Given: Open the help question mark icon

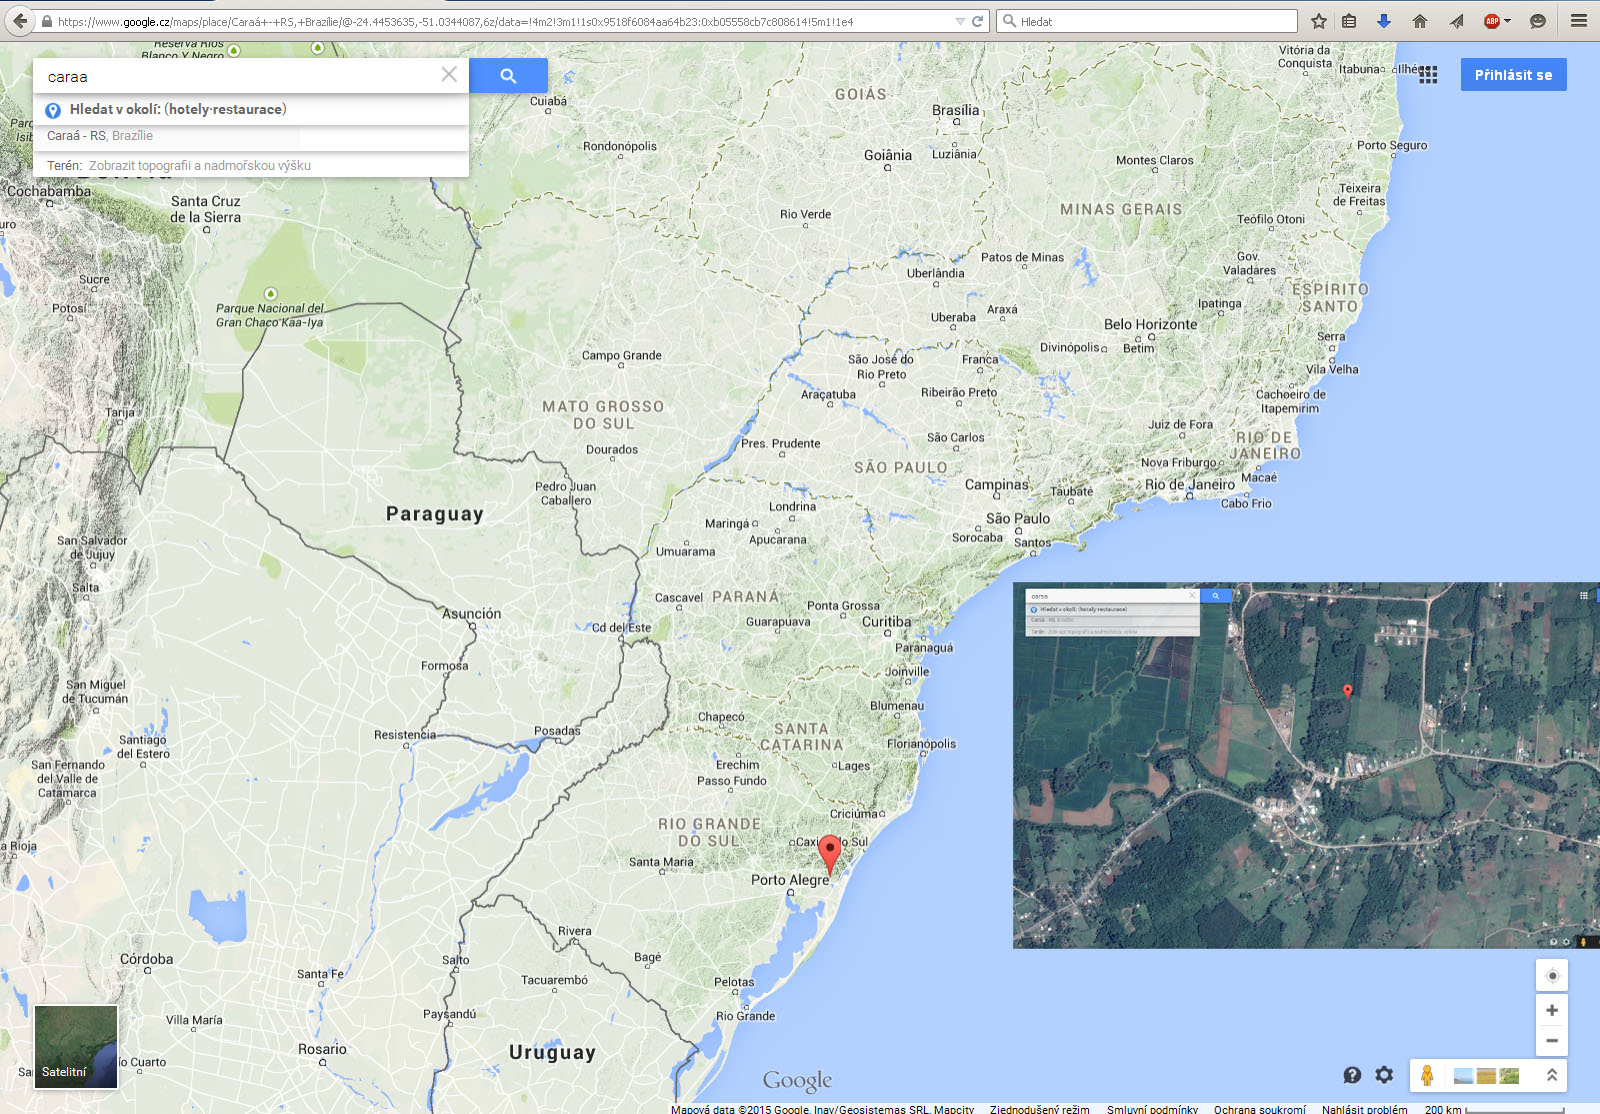Looking at the screenshot, I should pos(1352,1075).
